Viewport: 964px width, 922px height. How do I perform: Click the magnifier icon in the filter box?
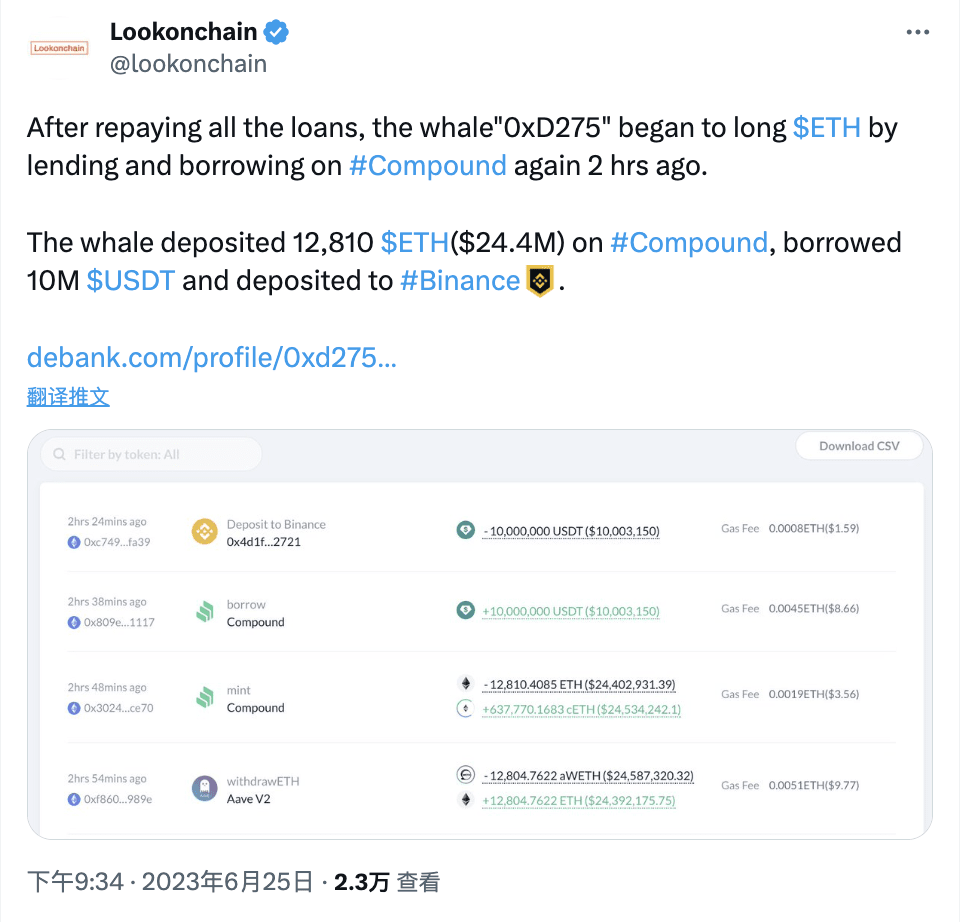tap(60, 453)
